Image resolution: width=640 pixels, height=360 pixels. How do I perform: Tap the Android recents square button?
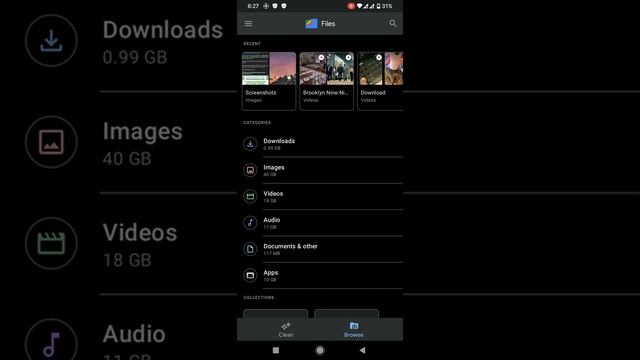(276, 350)
